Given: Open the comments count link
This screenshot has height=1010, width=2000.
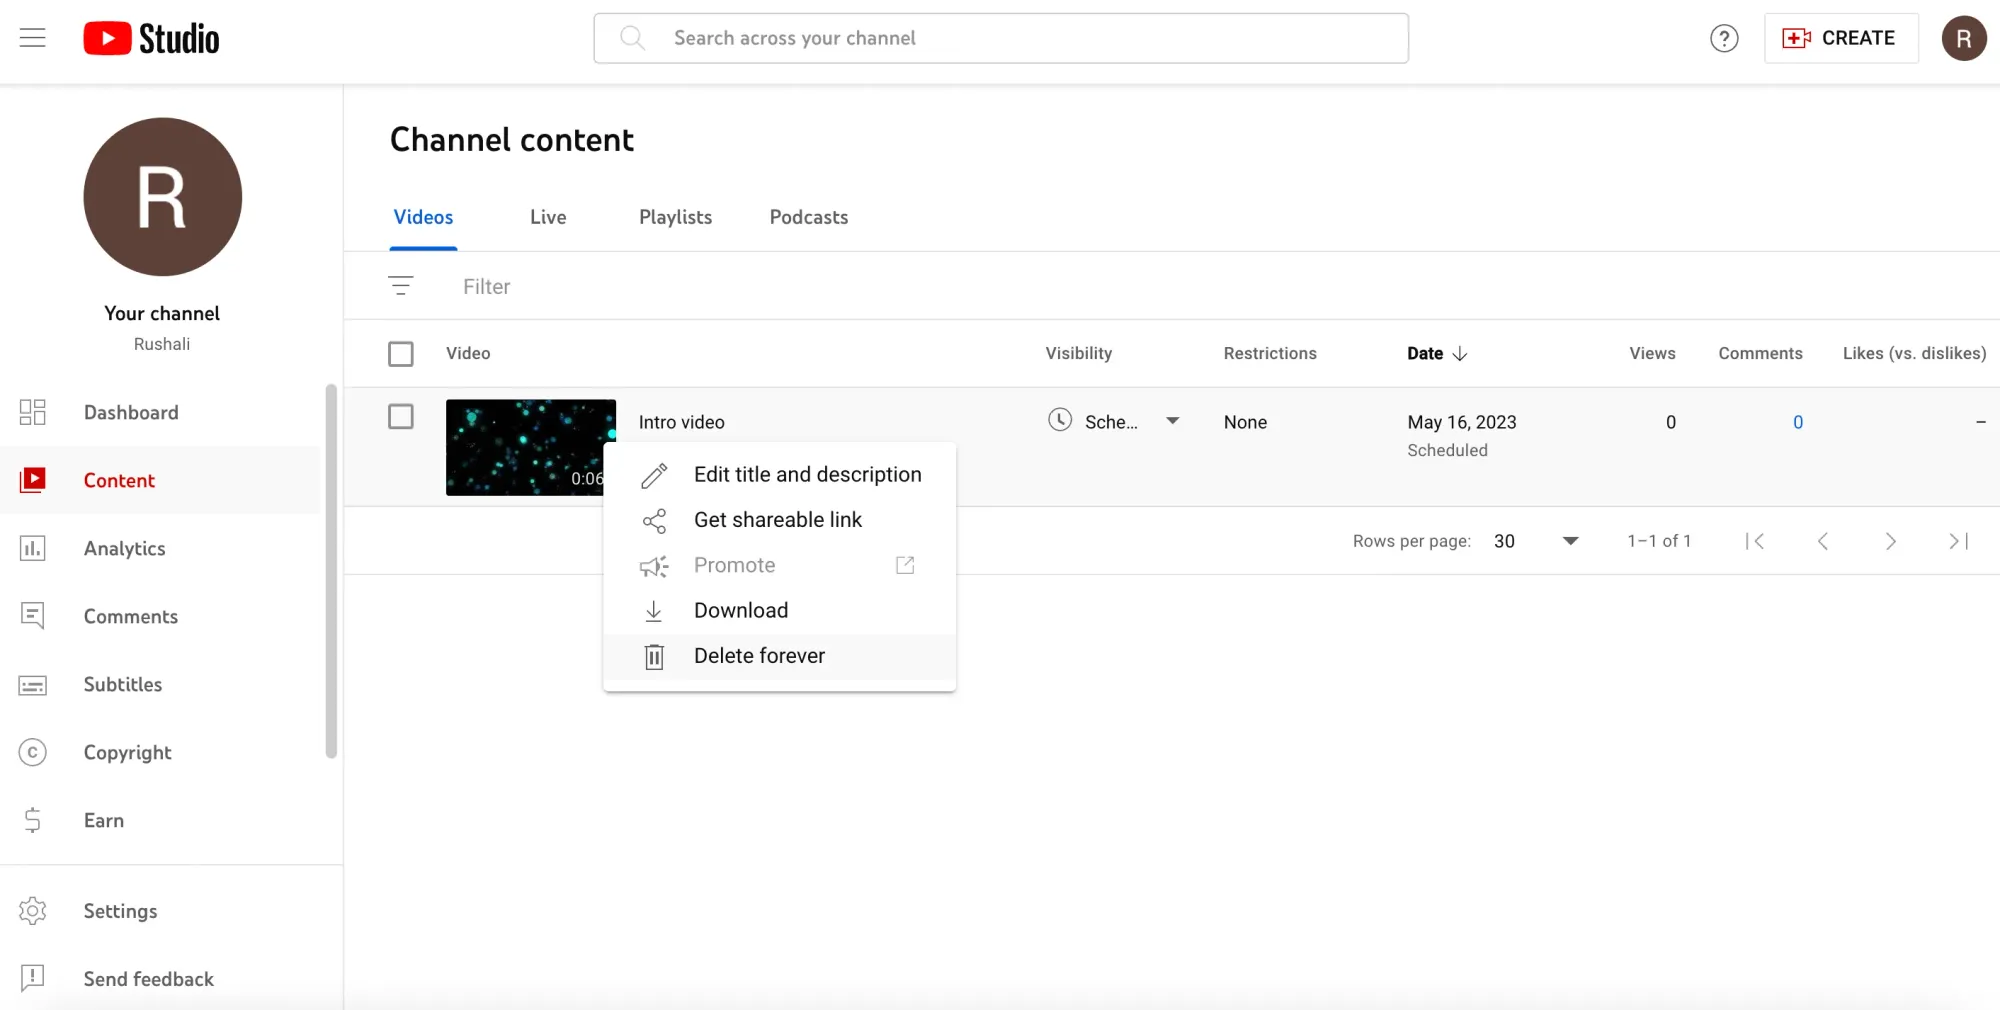Looking at the screenshot, I should (1797, 422).
